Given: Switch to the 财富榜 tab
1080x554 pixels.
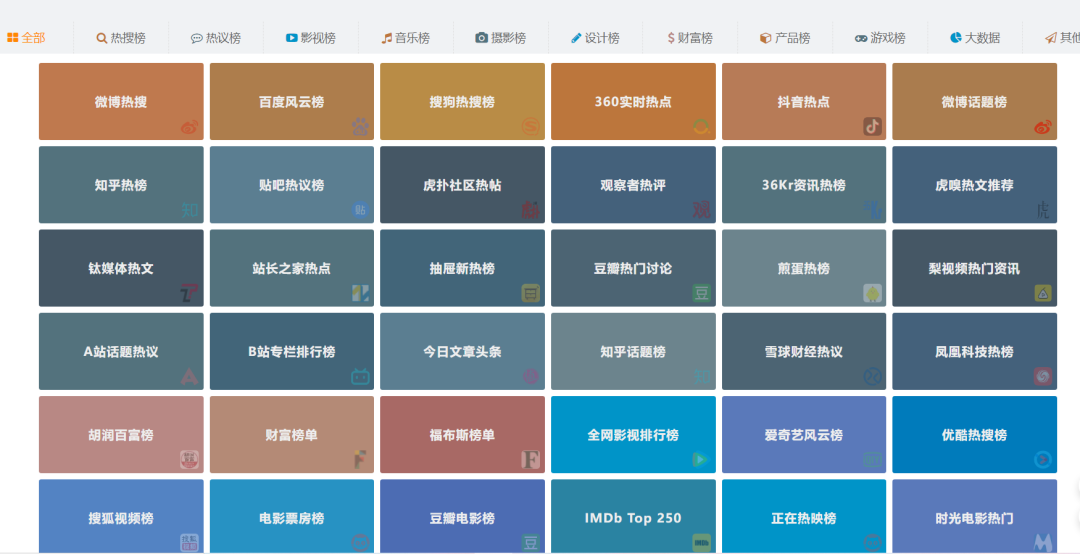Looking at the screenshot, I should [x=690, y=38].
